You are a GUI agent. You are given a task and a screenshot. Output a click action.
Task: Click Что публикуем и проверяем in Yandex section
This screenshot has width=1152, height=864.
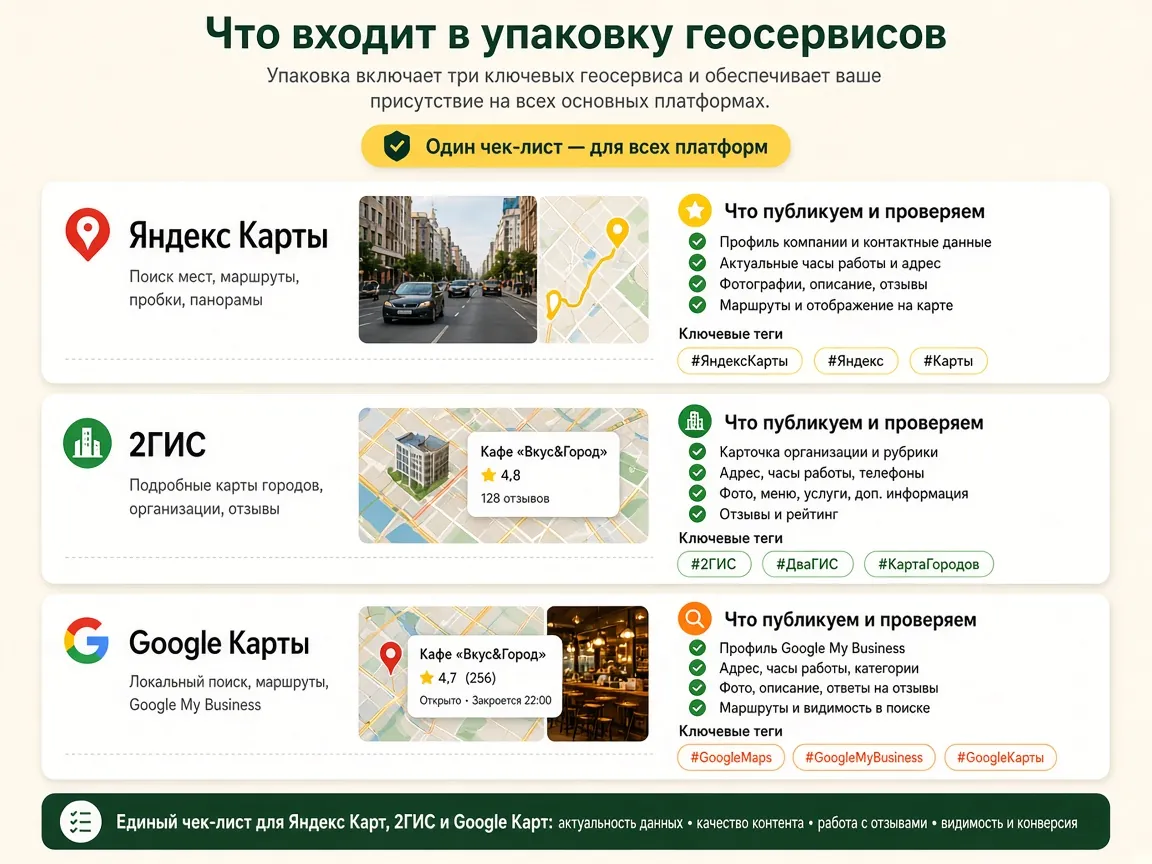pos(854,212)
